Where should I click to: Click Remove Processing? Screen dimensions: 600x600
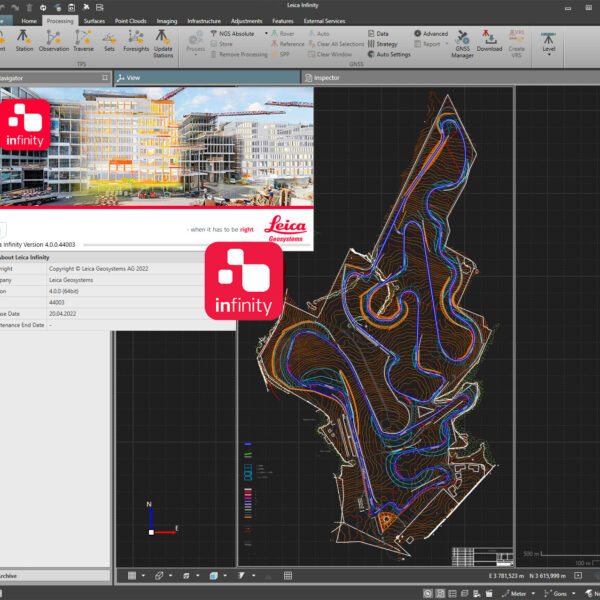pyautogui.click(x=239, y=54)
